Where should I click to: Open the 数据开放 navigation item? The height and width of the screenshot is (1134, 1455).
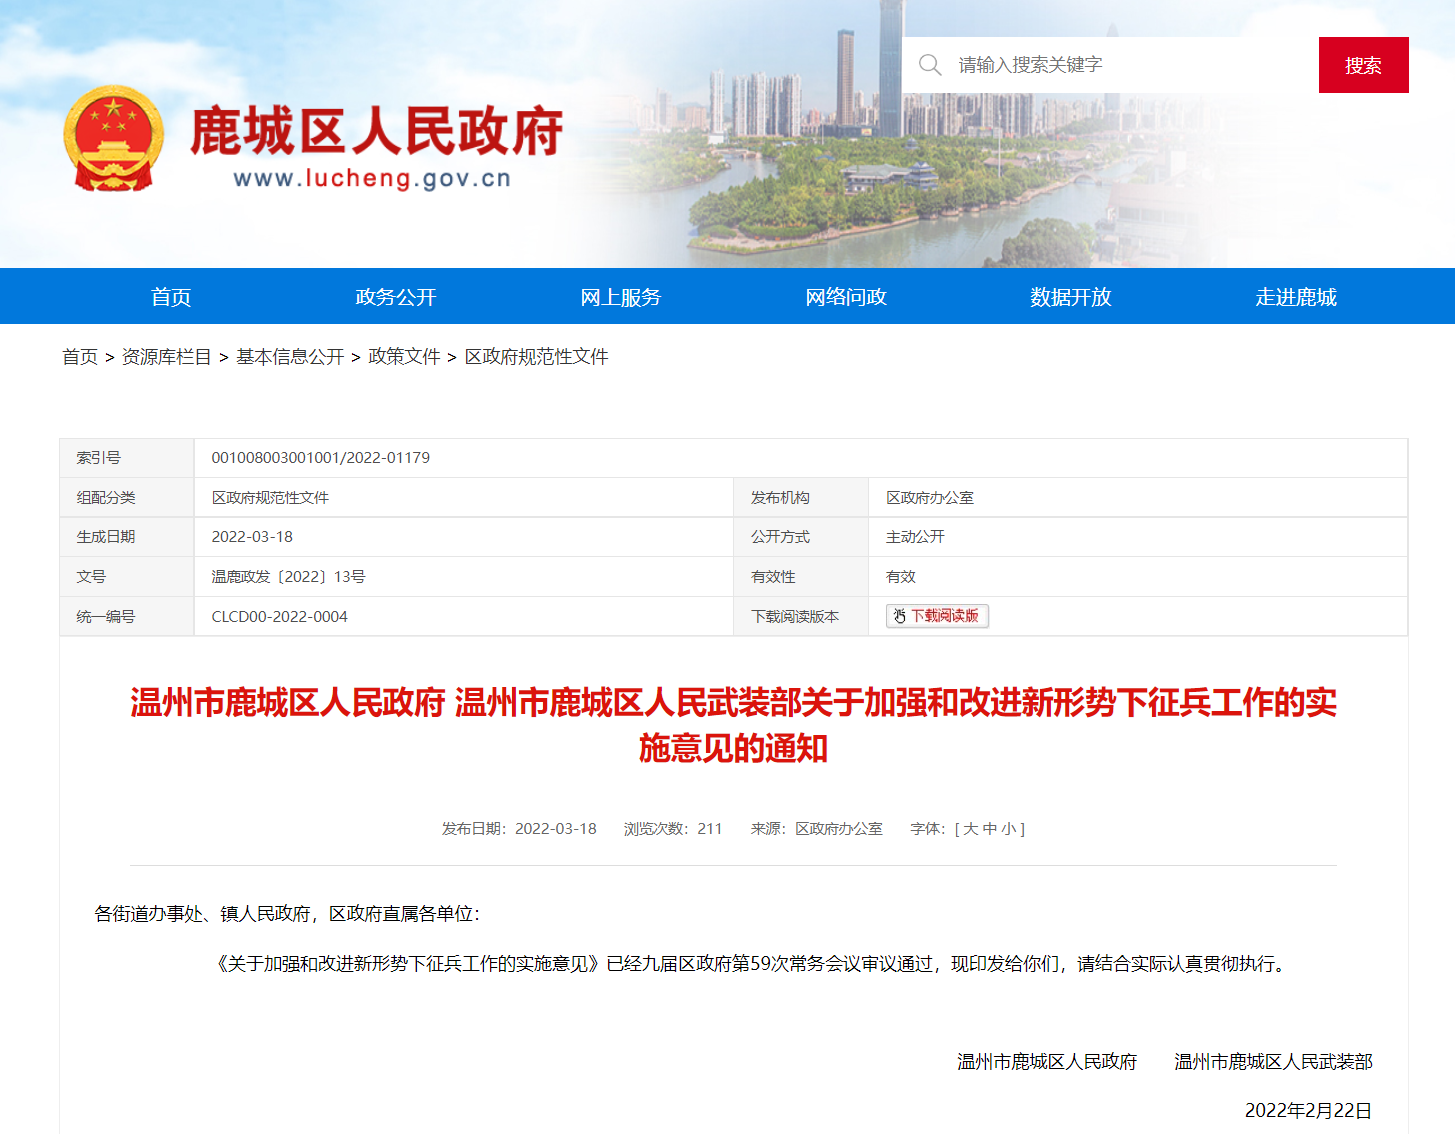pos(1071,297)
